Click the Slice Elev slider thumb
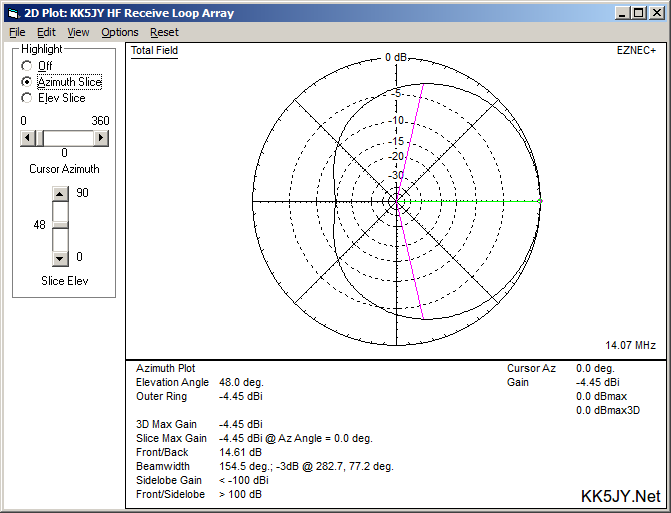The image size is (671, 513). [x=60, y=225]
